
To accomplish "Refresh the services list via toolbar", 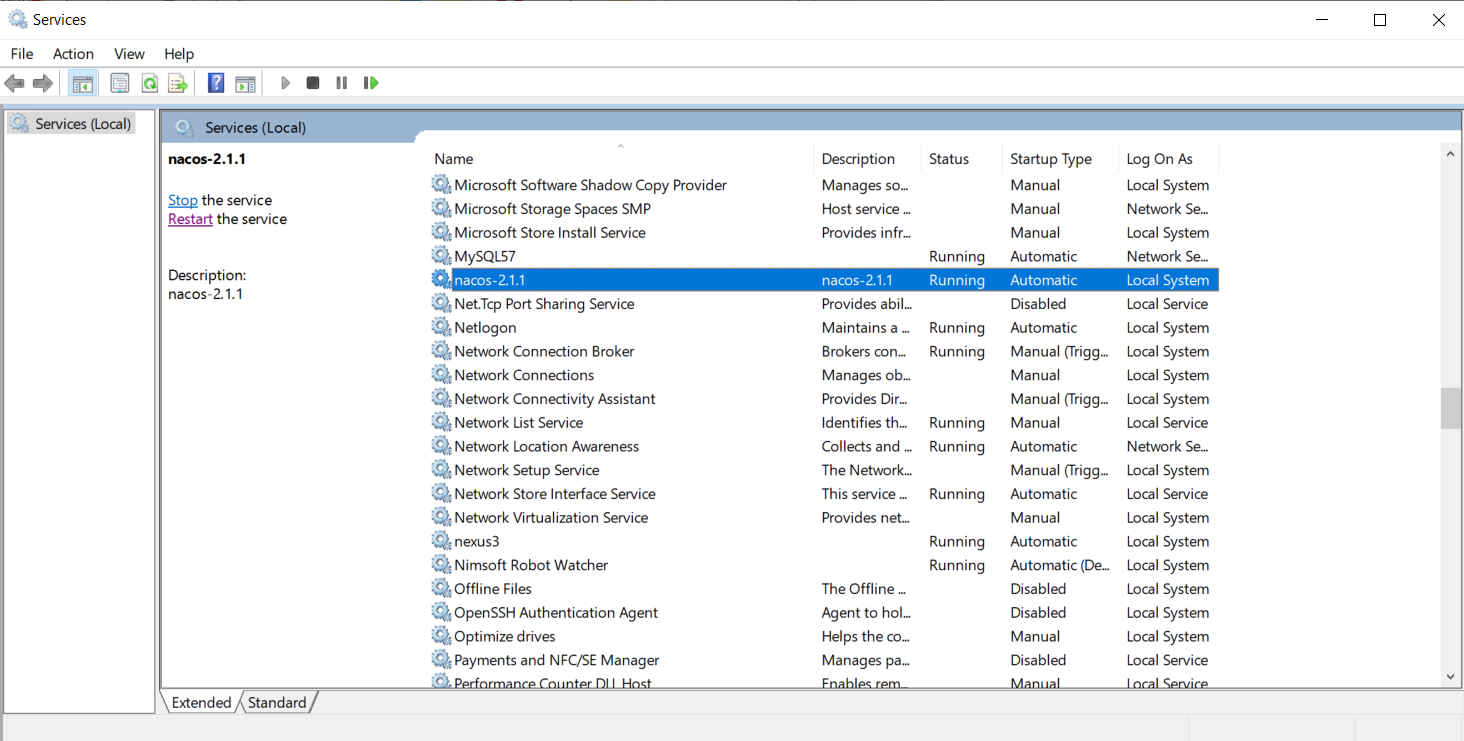I will pyautogui.click(x=149, y=83).
